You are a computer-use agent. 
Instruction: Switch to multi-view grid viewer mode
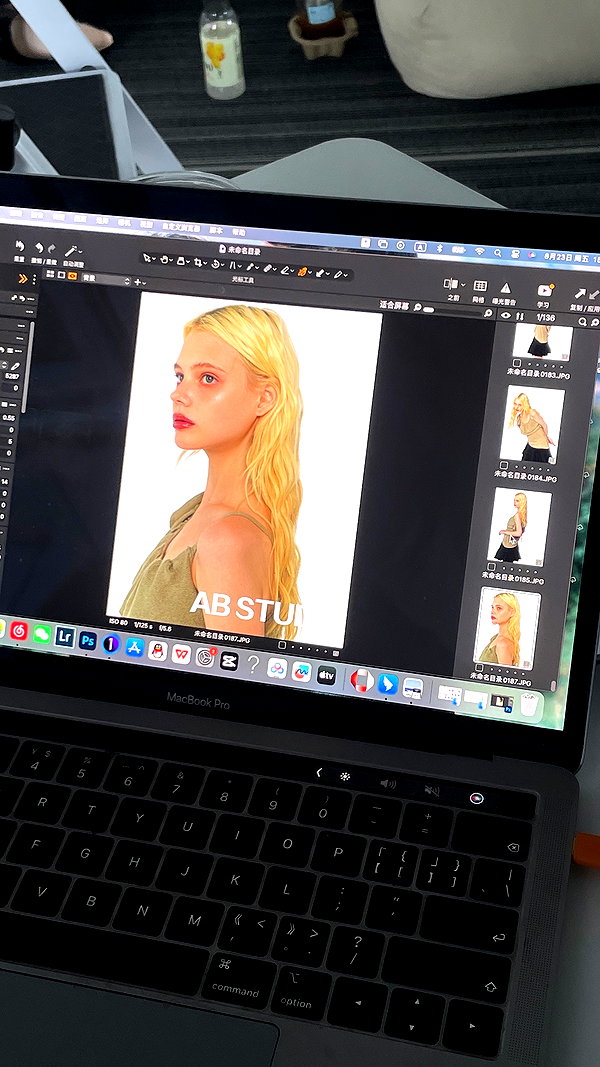point(49,274)
